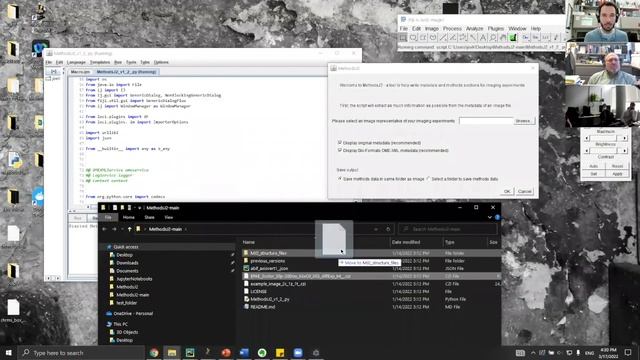640x360 pixels.
Task: Select the Rectangle selection tool in Fiji
Action: pyautogui.click(x=403, y=38)
